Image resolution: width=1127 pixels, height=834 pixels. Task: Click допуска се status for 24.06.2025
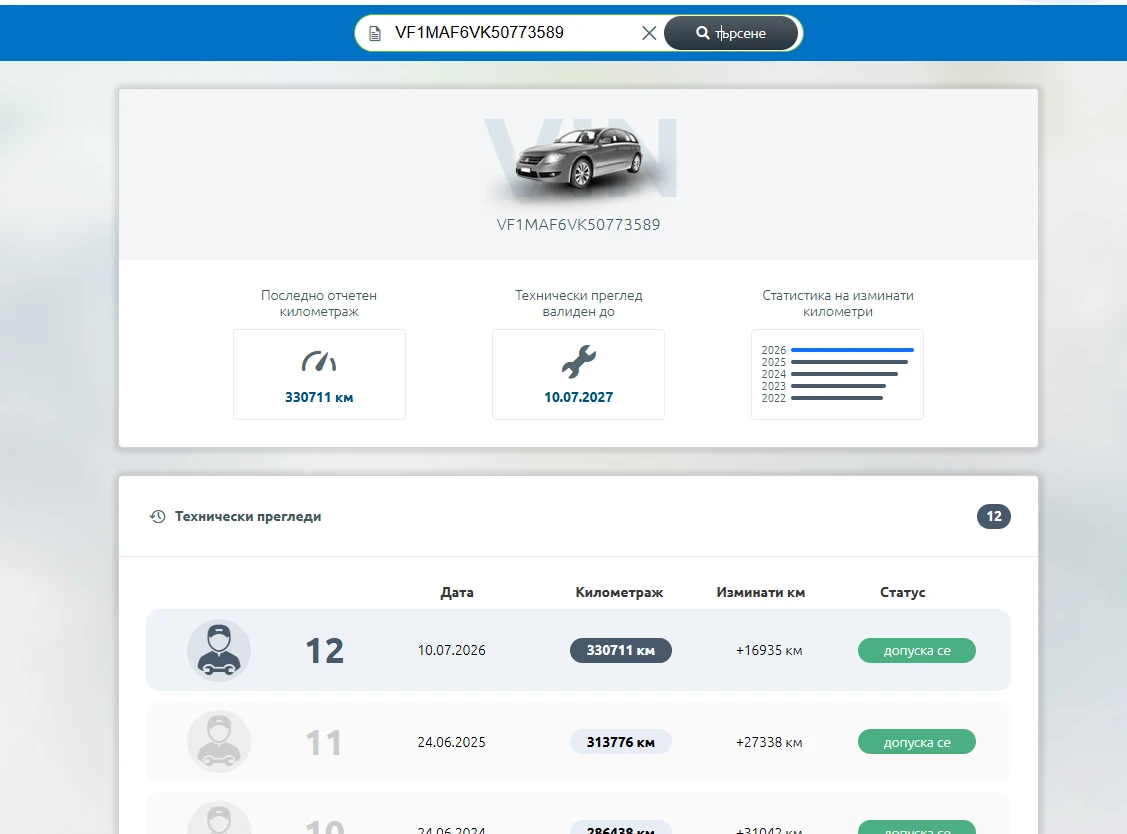pyautogui.click(x=917, y=742)
